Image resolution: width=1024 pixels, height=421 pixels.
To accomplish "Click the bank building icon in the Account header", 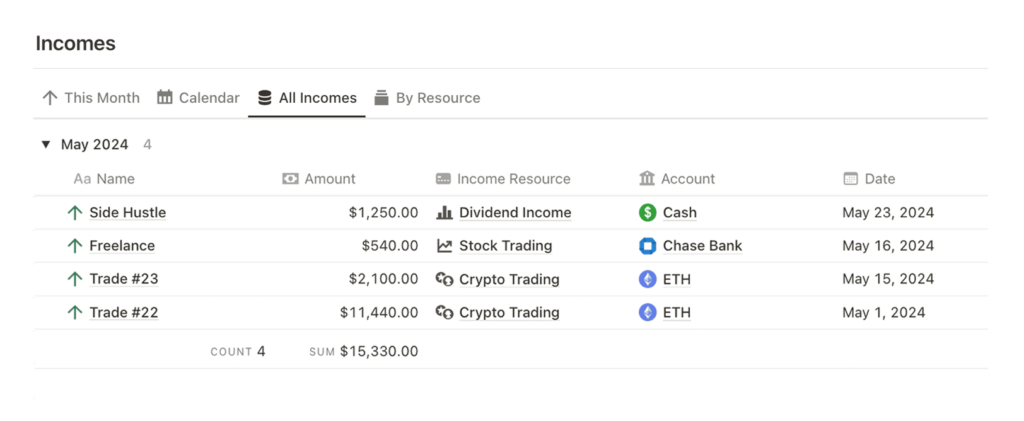I will (x=647, y=178).
